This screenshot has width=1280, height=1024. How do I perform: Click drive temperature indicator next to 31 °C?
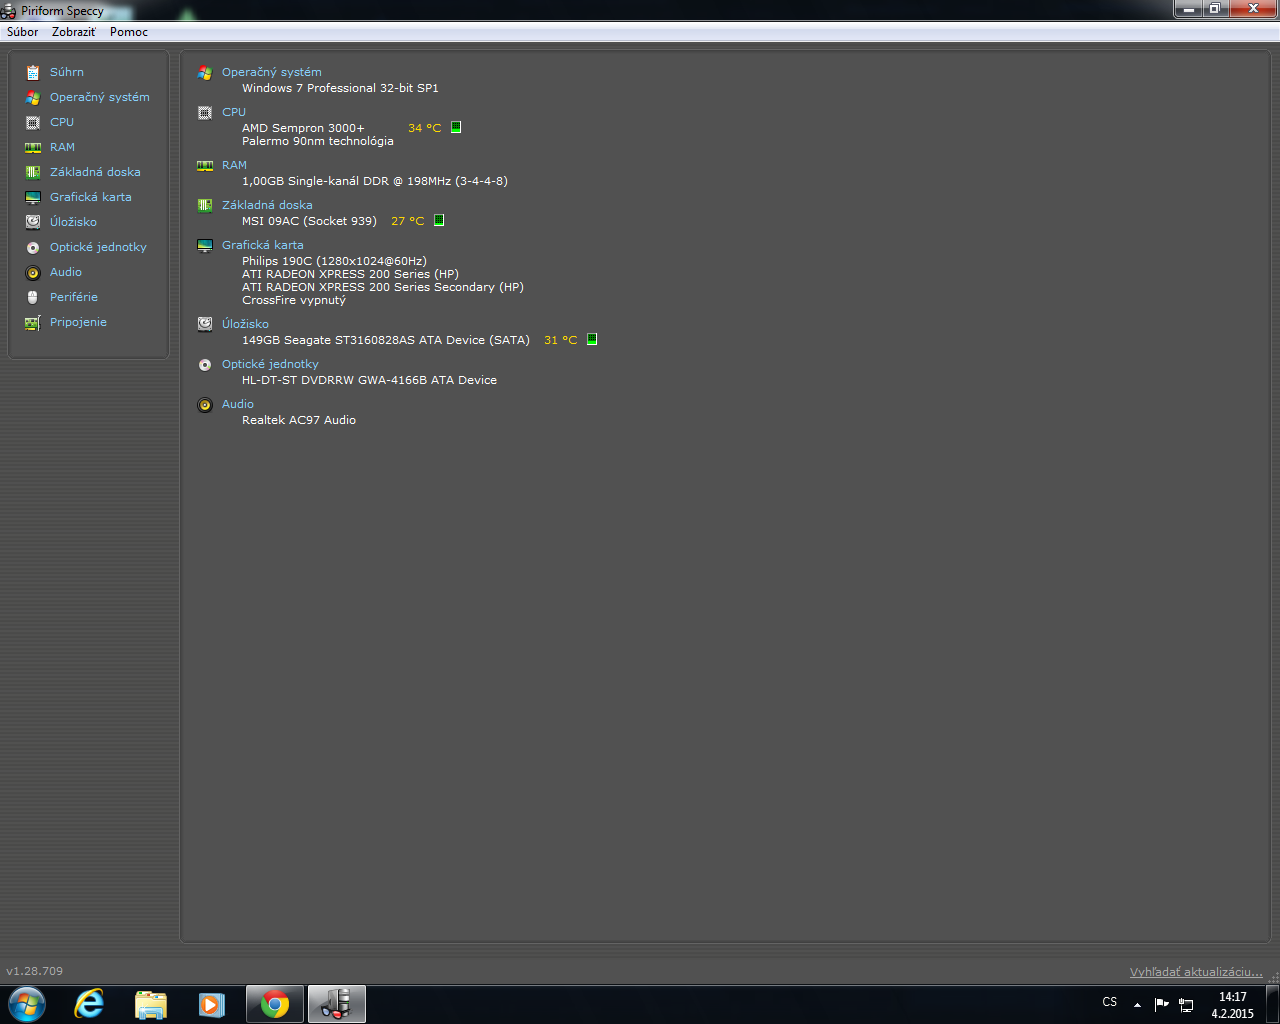[592, 339]
